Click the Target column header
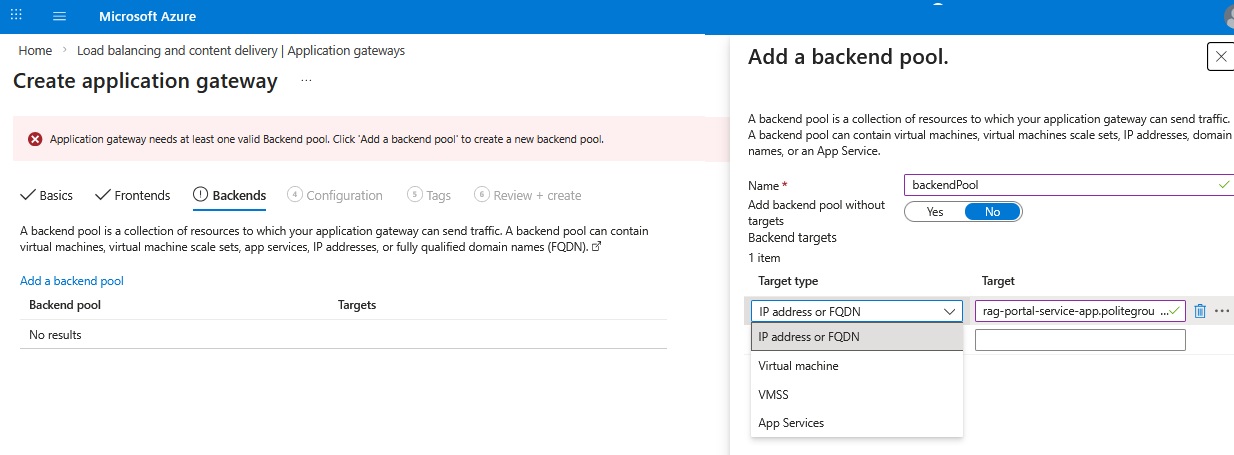The width and height of the screenshot is (1234, 455). 998,281
